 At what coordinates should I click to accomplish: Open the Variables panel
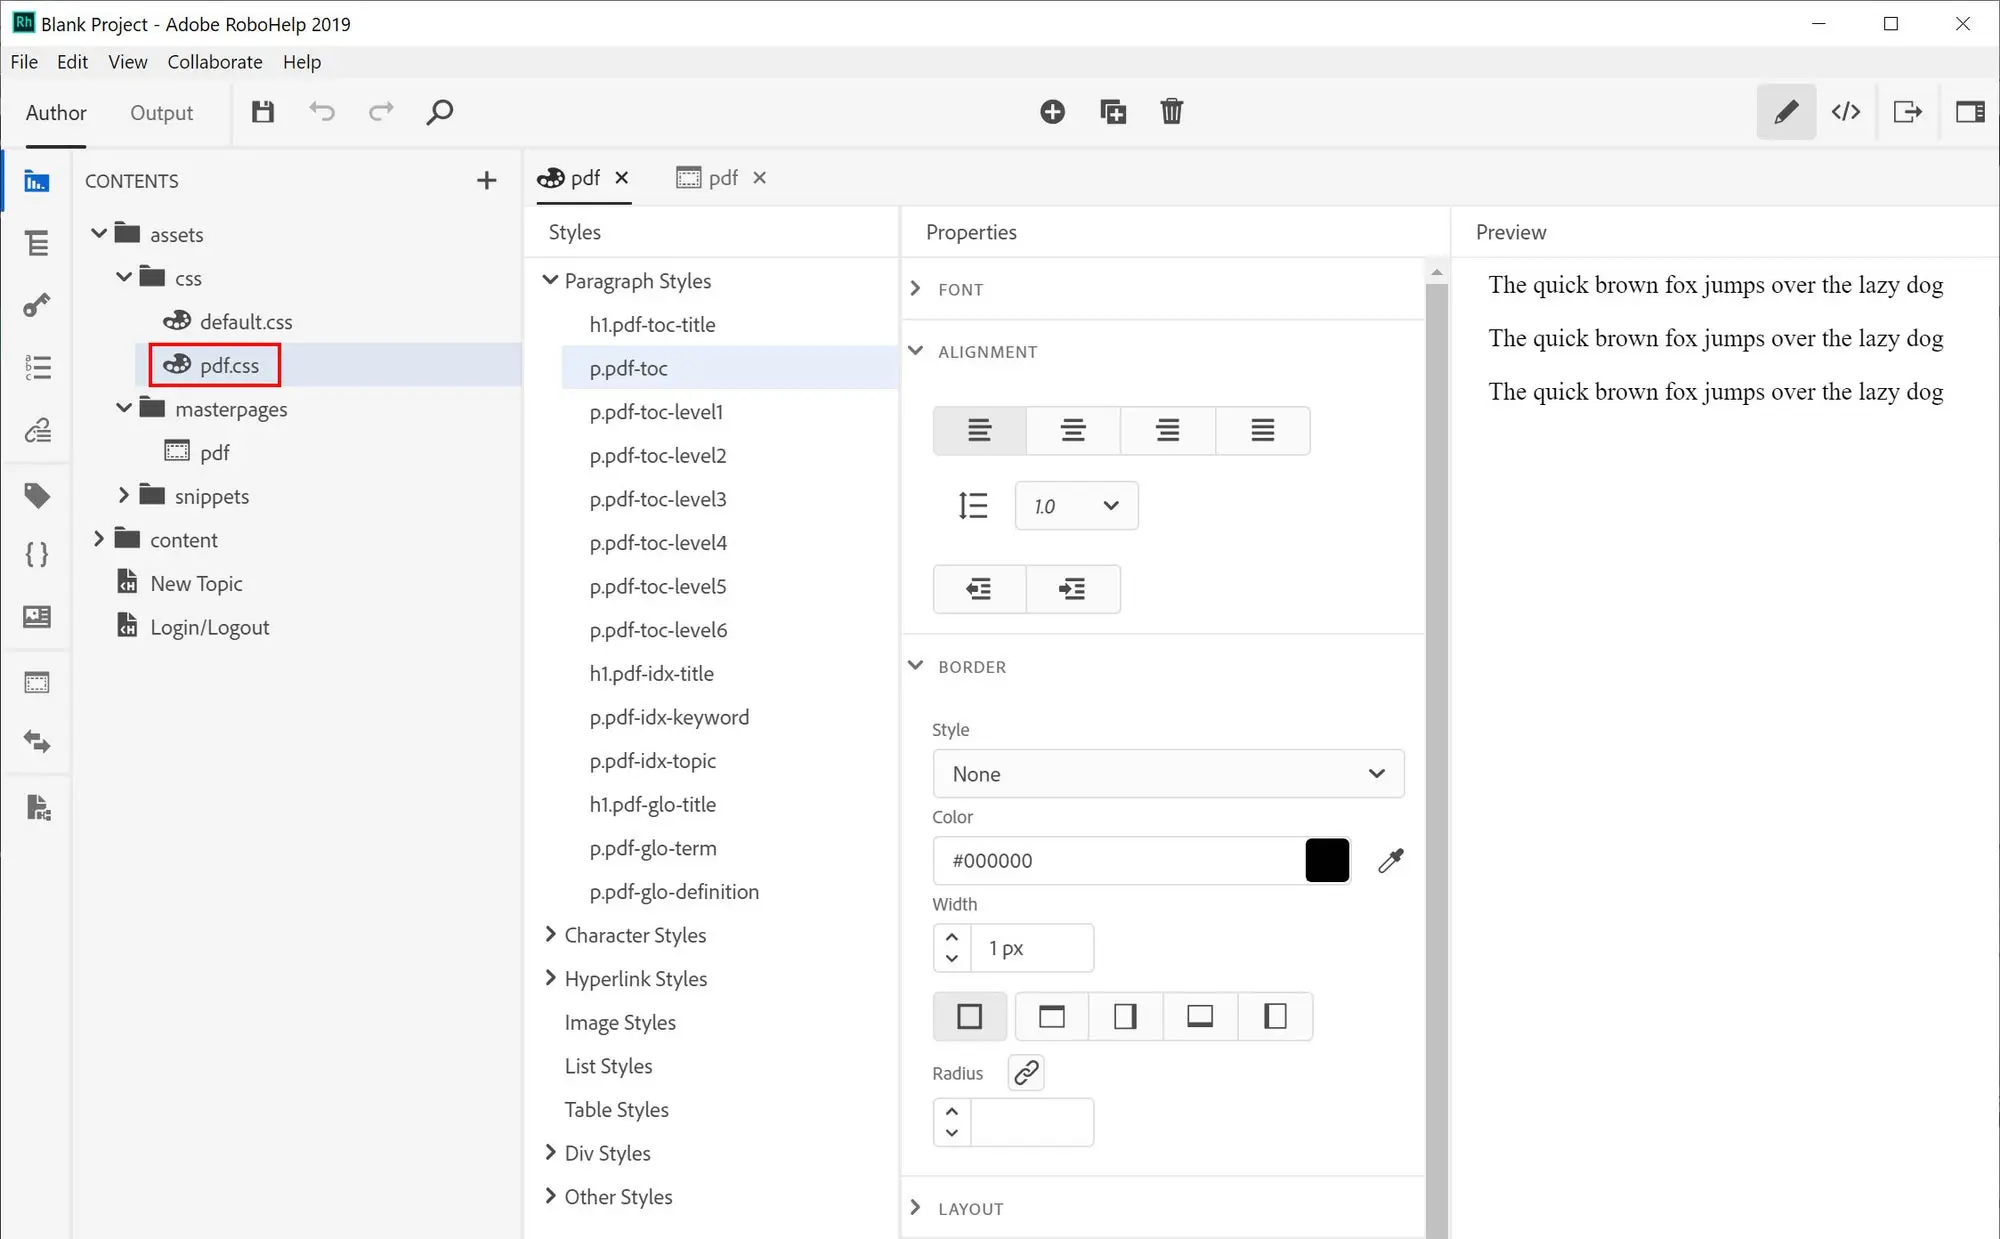point(36,555)
